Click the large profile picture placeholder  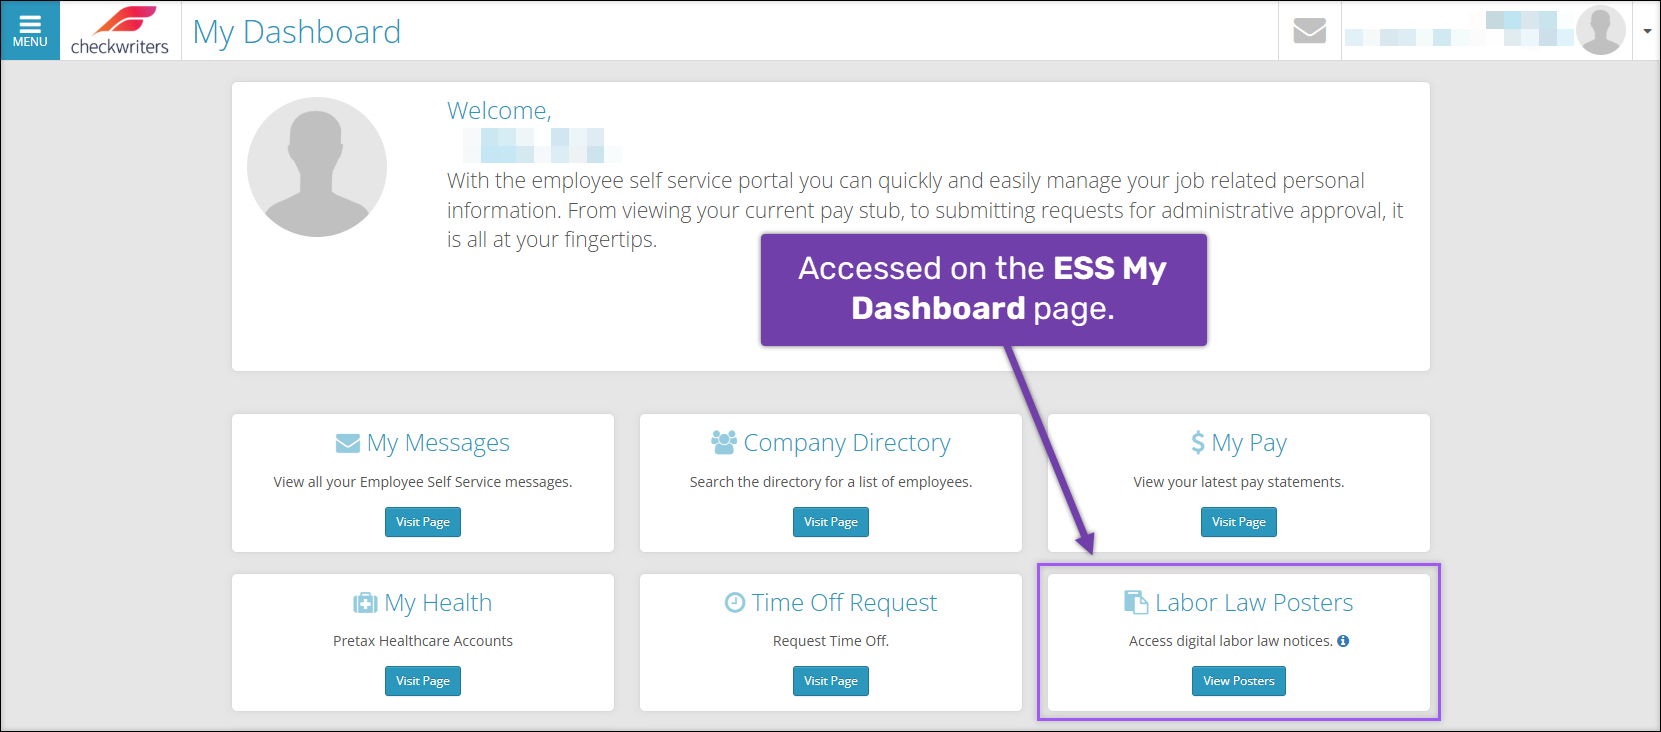317,167
